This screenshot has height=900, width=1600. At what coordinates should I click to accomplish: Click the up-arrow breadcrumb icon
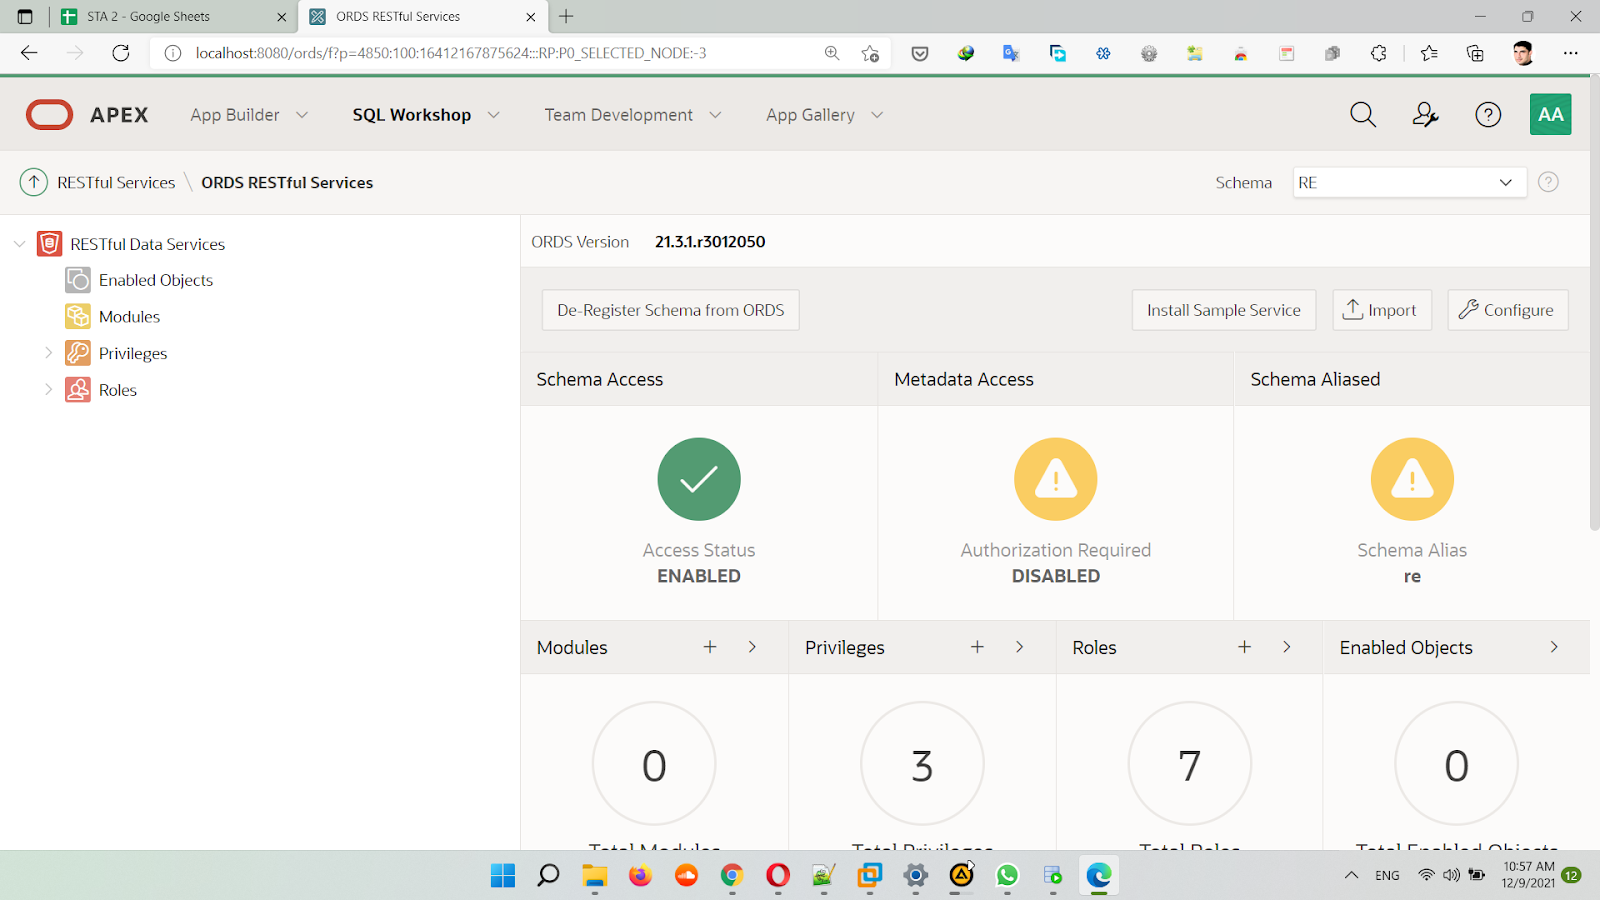click(x=34, y=182)
